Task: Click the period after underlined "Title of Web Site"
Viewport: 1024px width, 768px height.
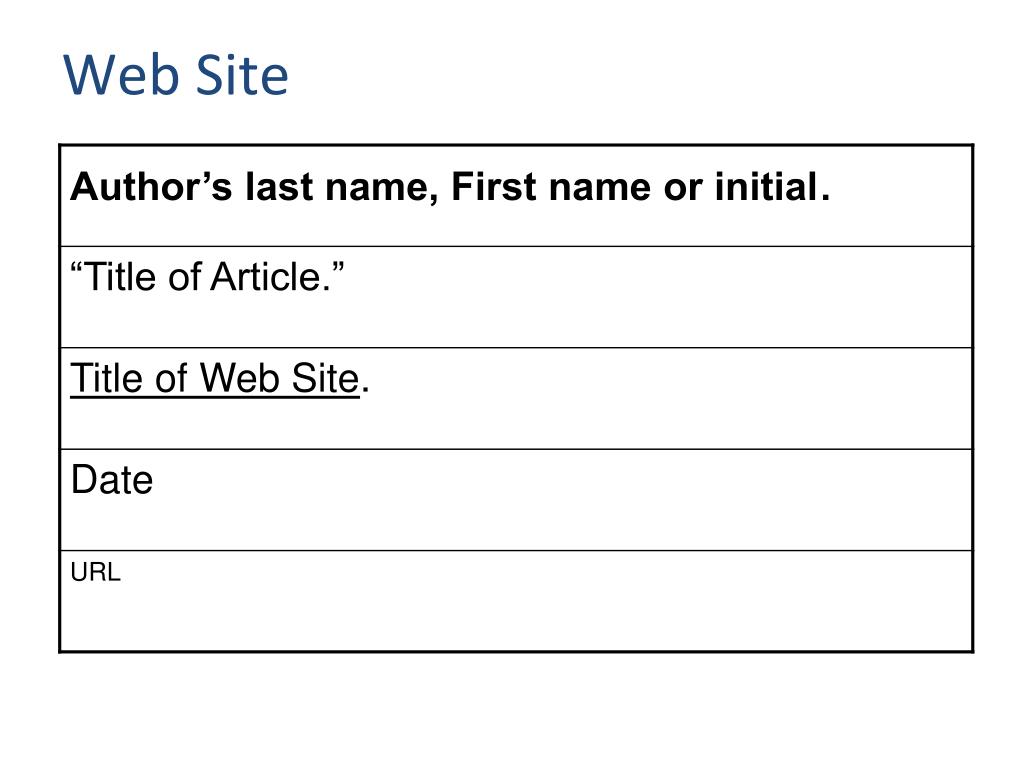Action: (x=365, y=390)
